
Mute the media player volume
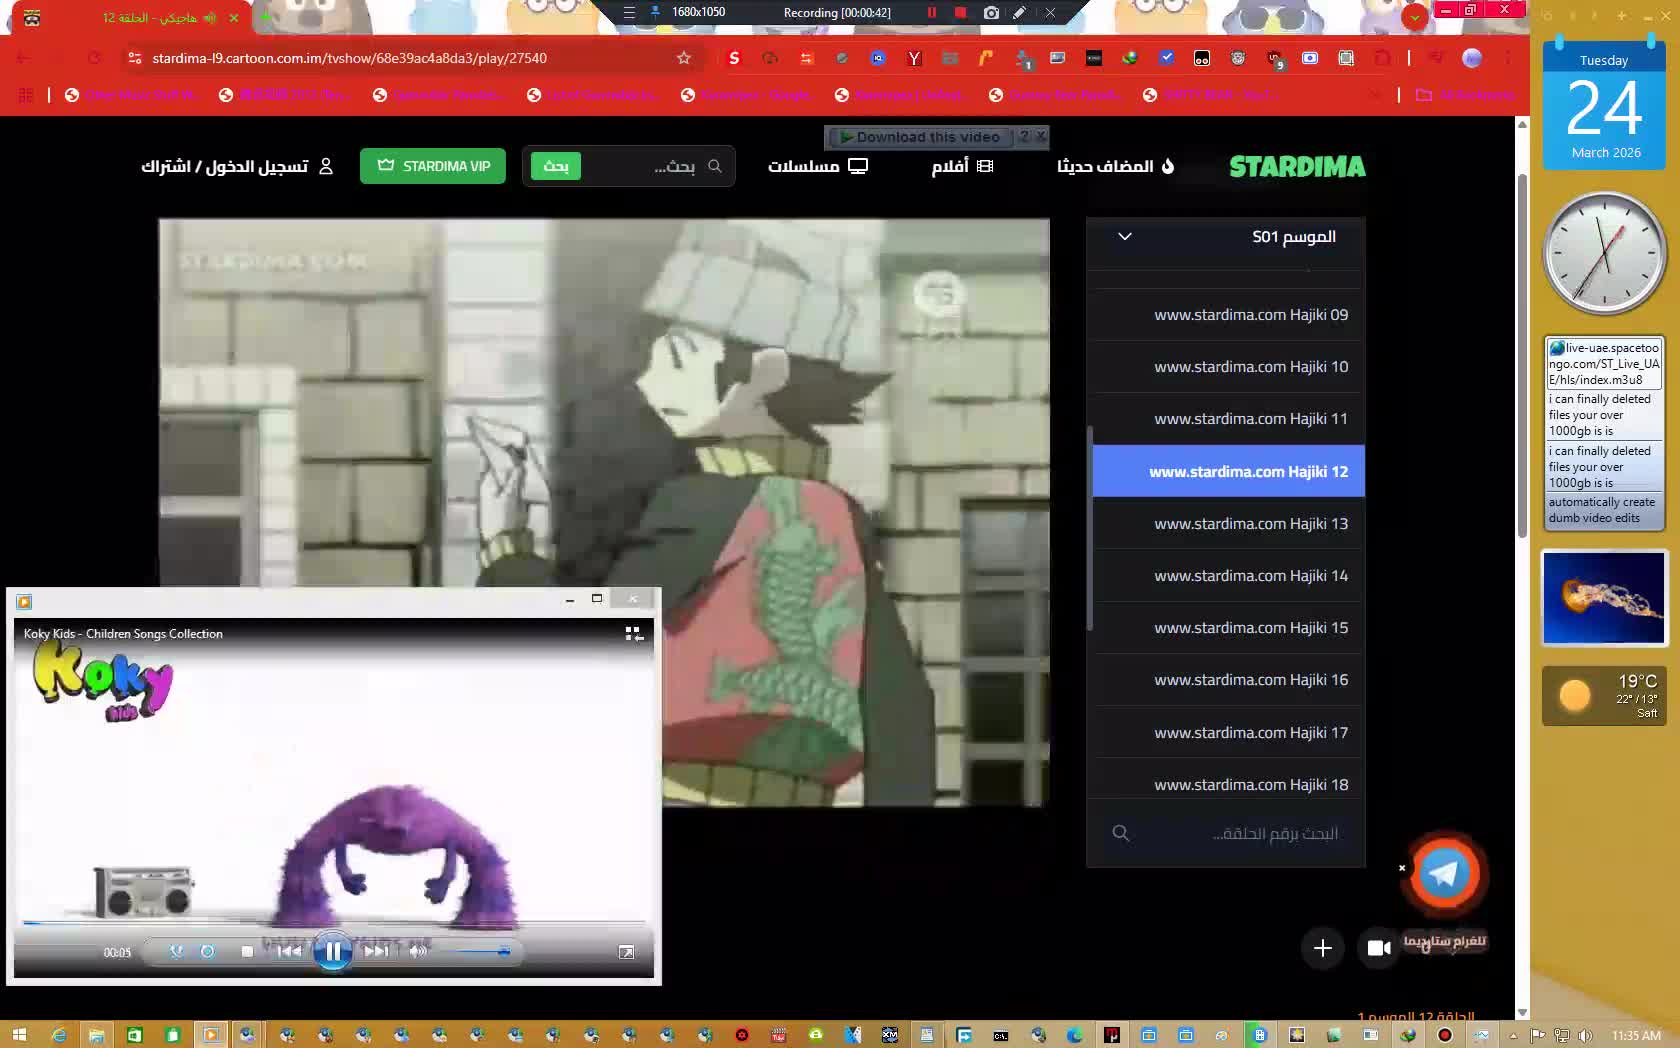coord(418,951)
